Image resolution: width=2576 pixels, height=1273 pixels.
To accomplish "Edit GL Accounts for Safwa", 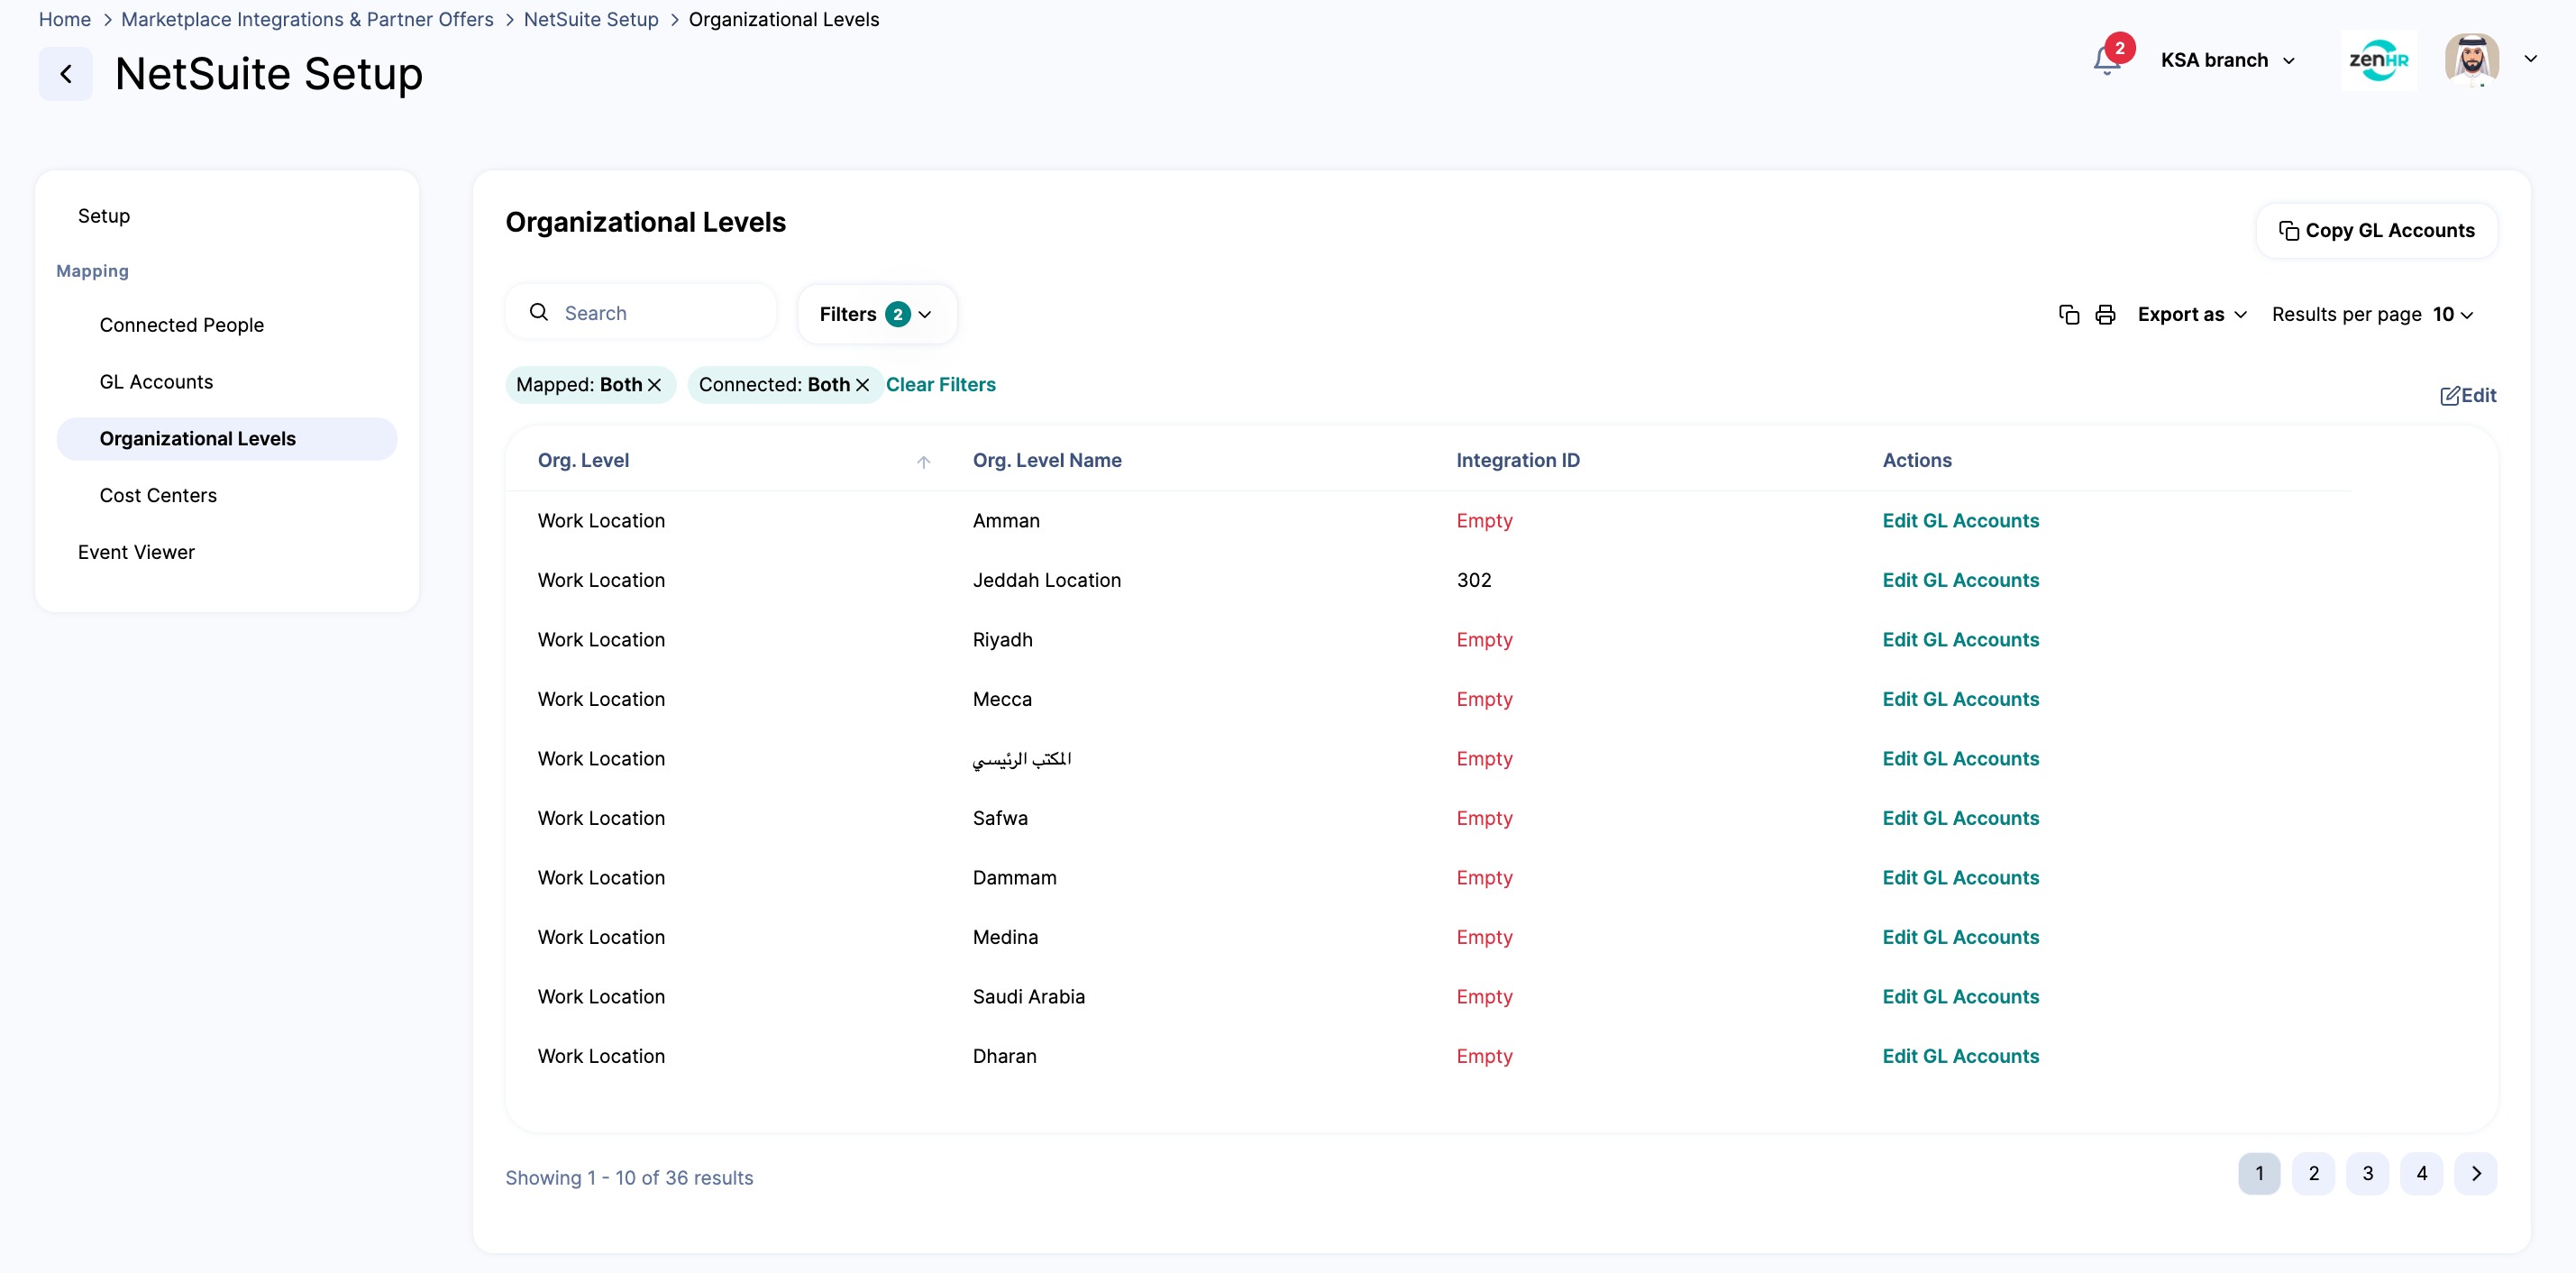I will click(1960, 818).
